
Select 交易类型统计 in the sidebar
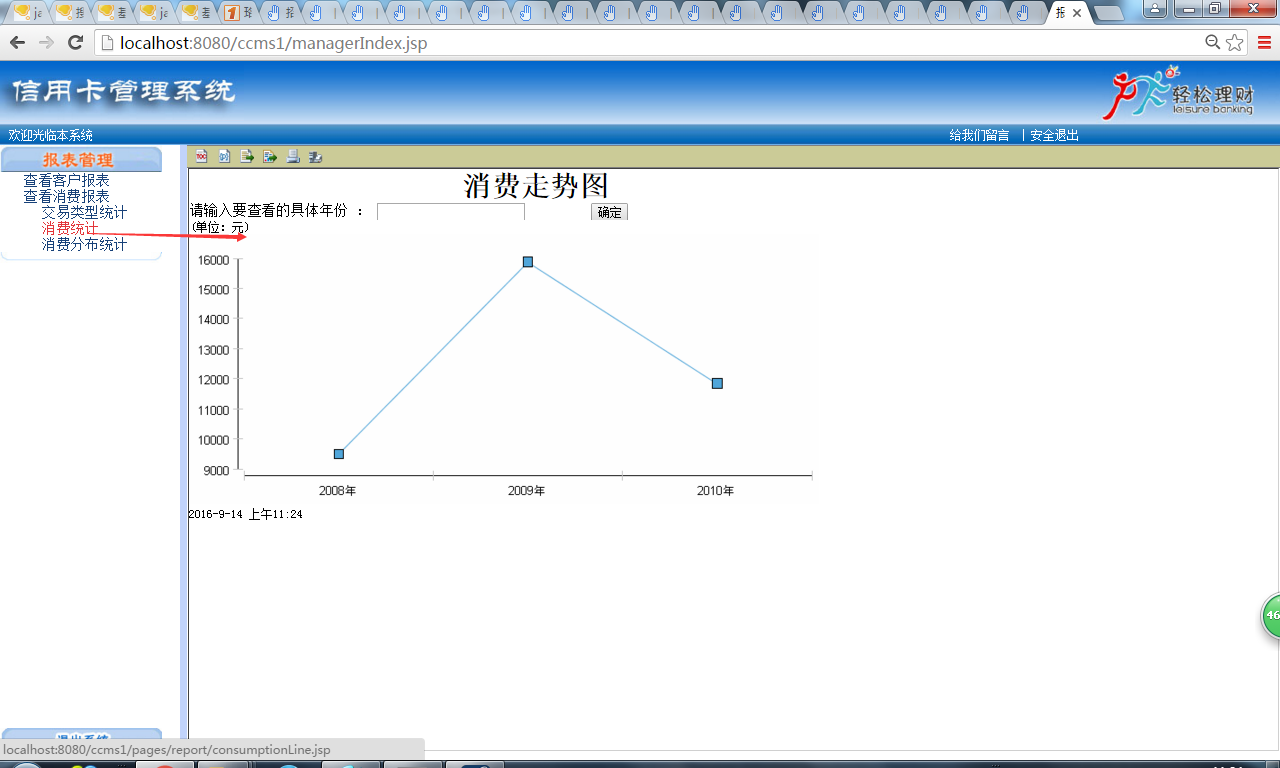84,212
